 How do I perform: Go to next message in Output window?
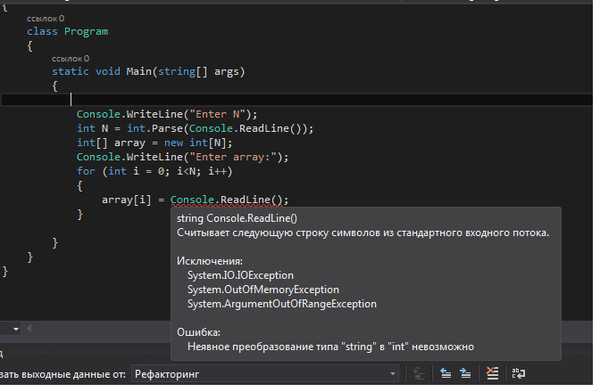(x=465, y=373)
